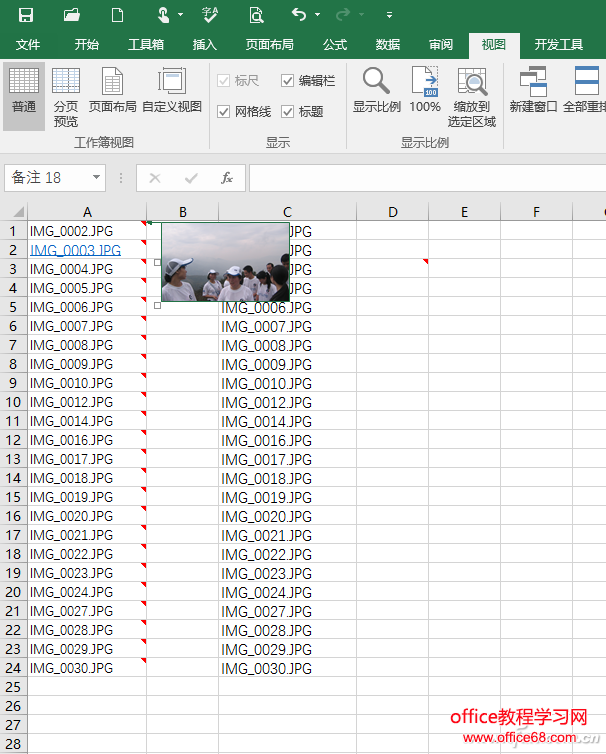Open New Window (新建窗口)
The image size is (606, 754).
[x=533, y=92]
